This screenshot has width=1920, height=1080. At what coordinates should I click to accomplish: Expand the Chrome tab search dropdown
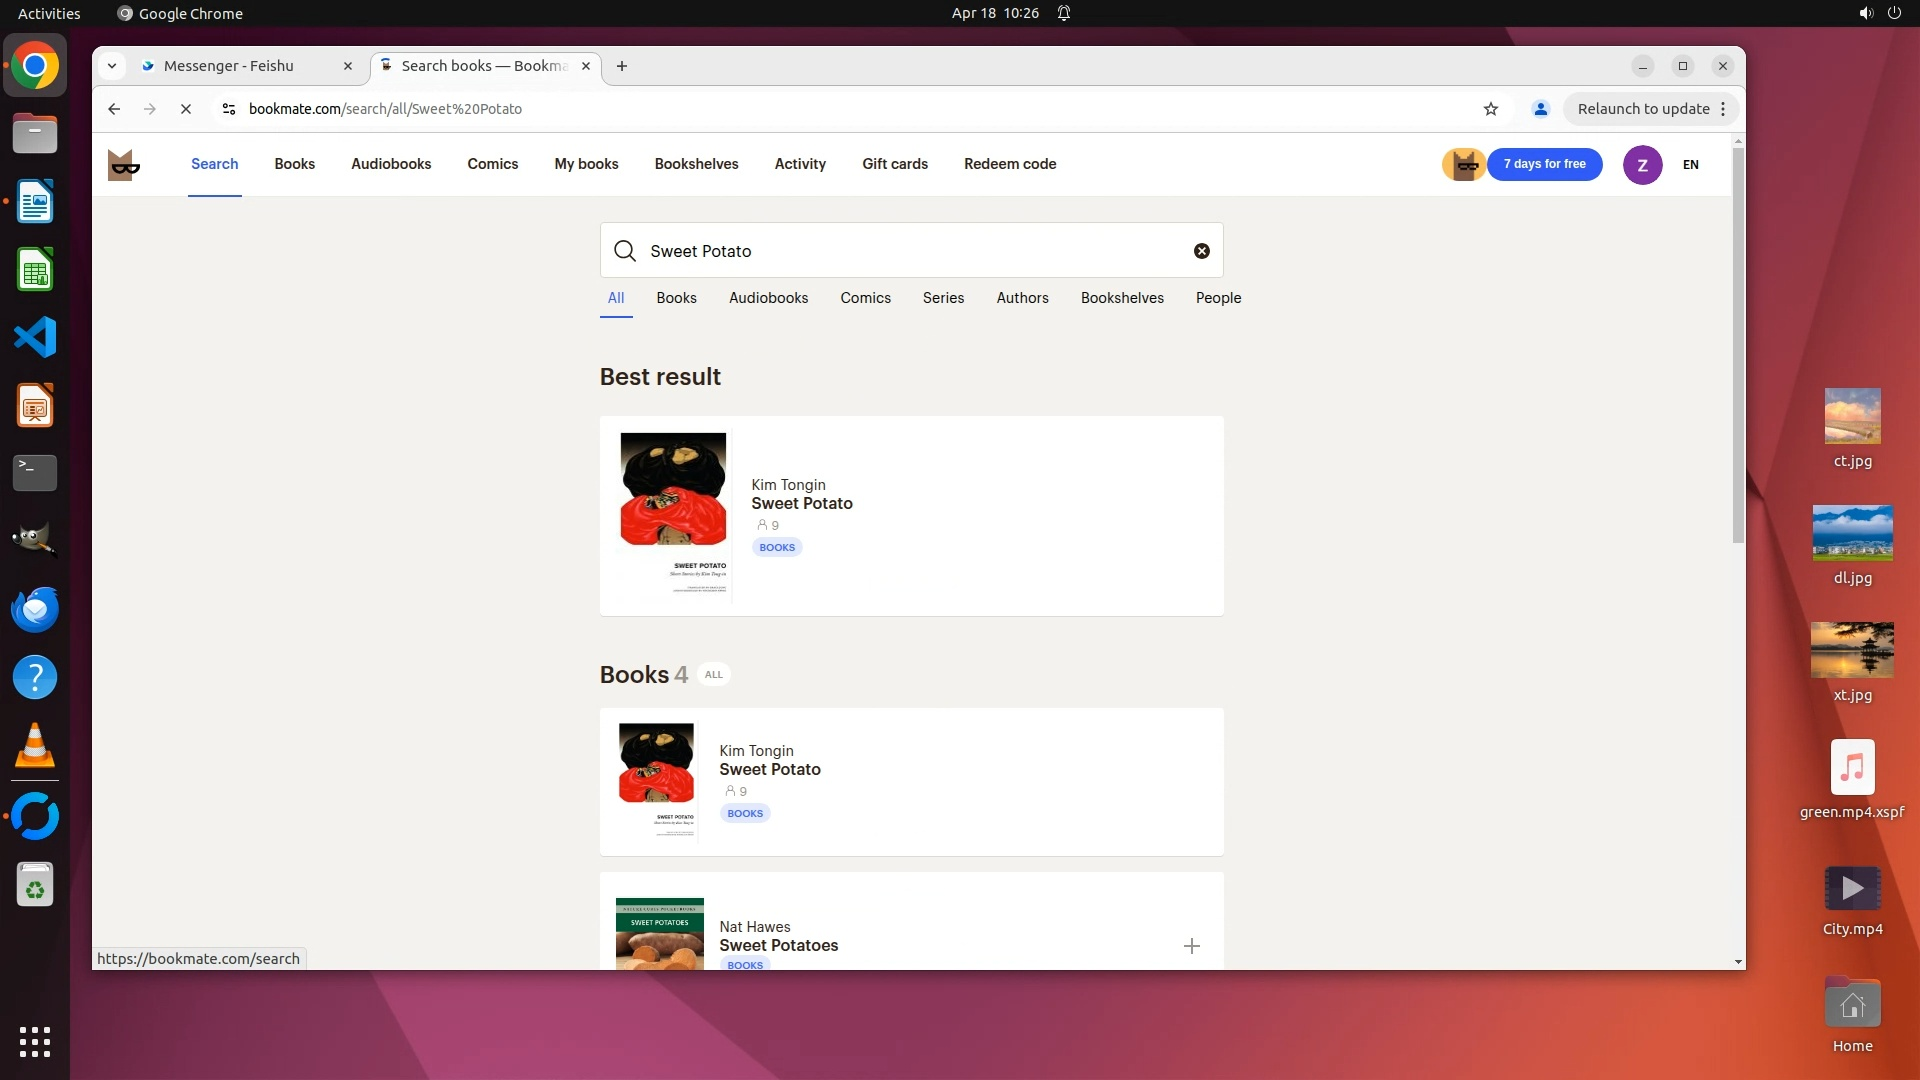click(112, 66)
